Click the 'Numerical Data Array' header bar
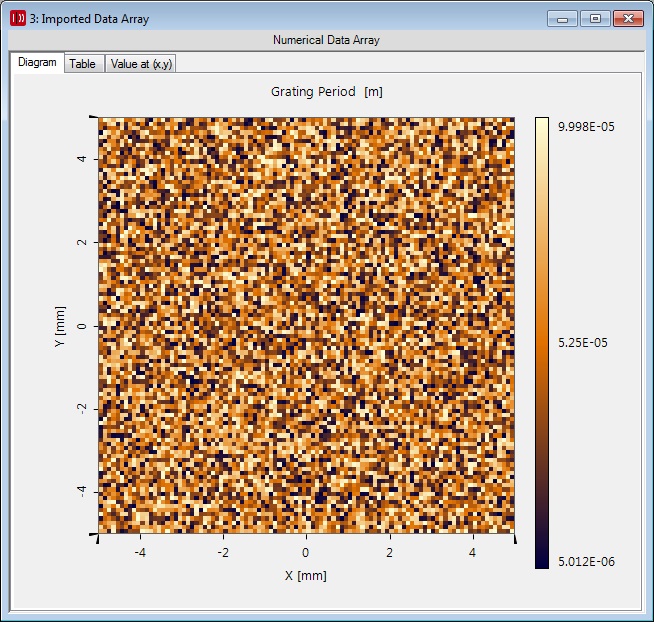This screenshot has width=654, height=622. (327, 40)
